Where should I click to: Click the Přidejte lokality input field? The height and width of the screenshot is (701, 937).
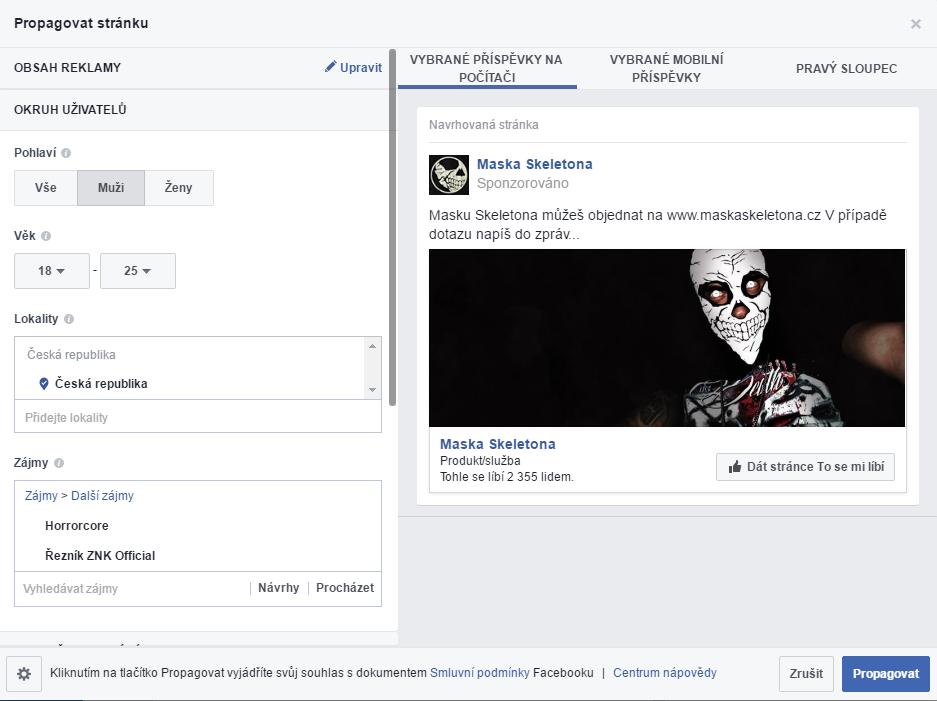(x=198, y=417)
